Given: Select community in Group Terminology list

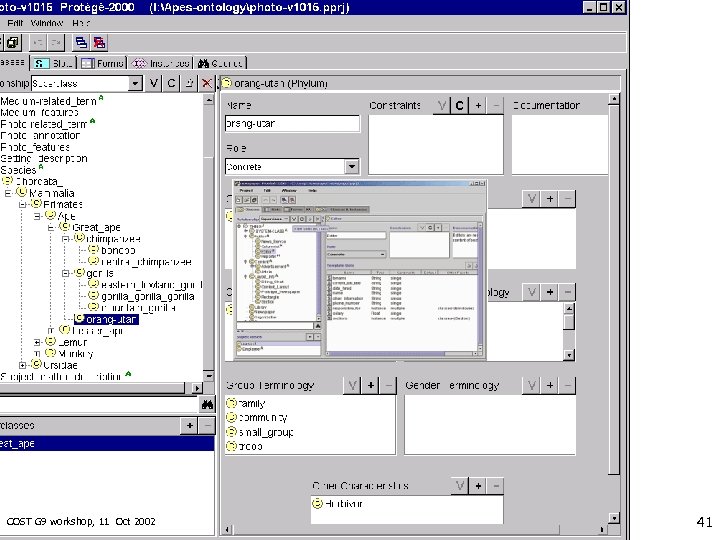Looking at the screenshot, I should (x=263, y=418).
